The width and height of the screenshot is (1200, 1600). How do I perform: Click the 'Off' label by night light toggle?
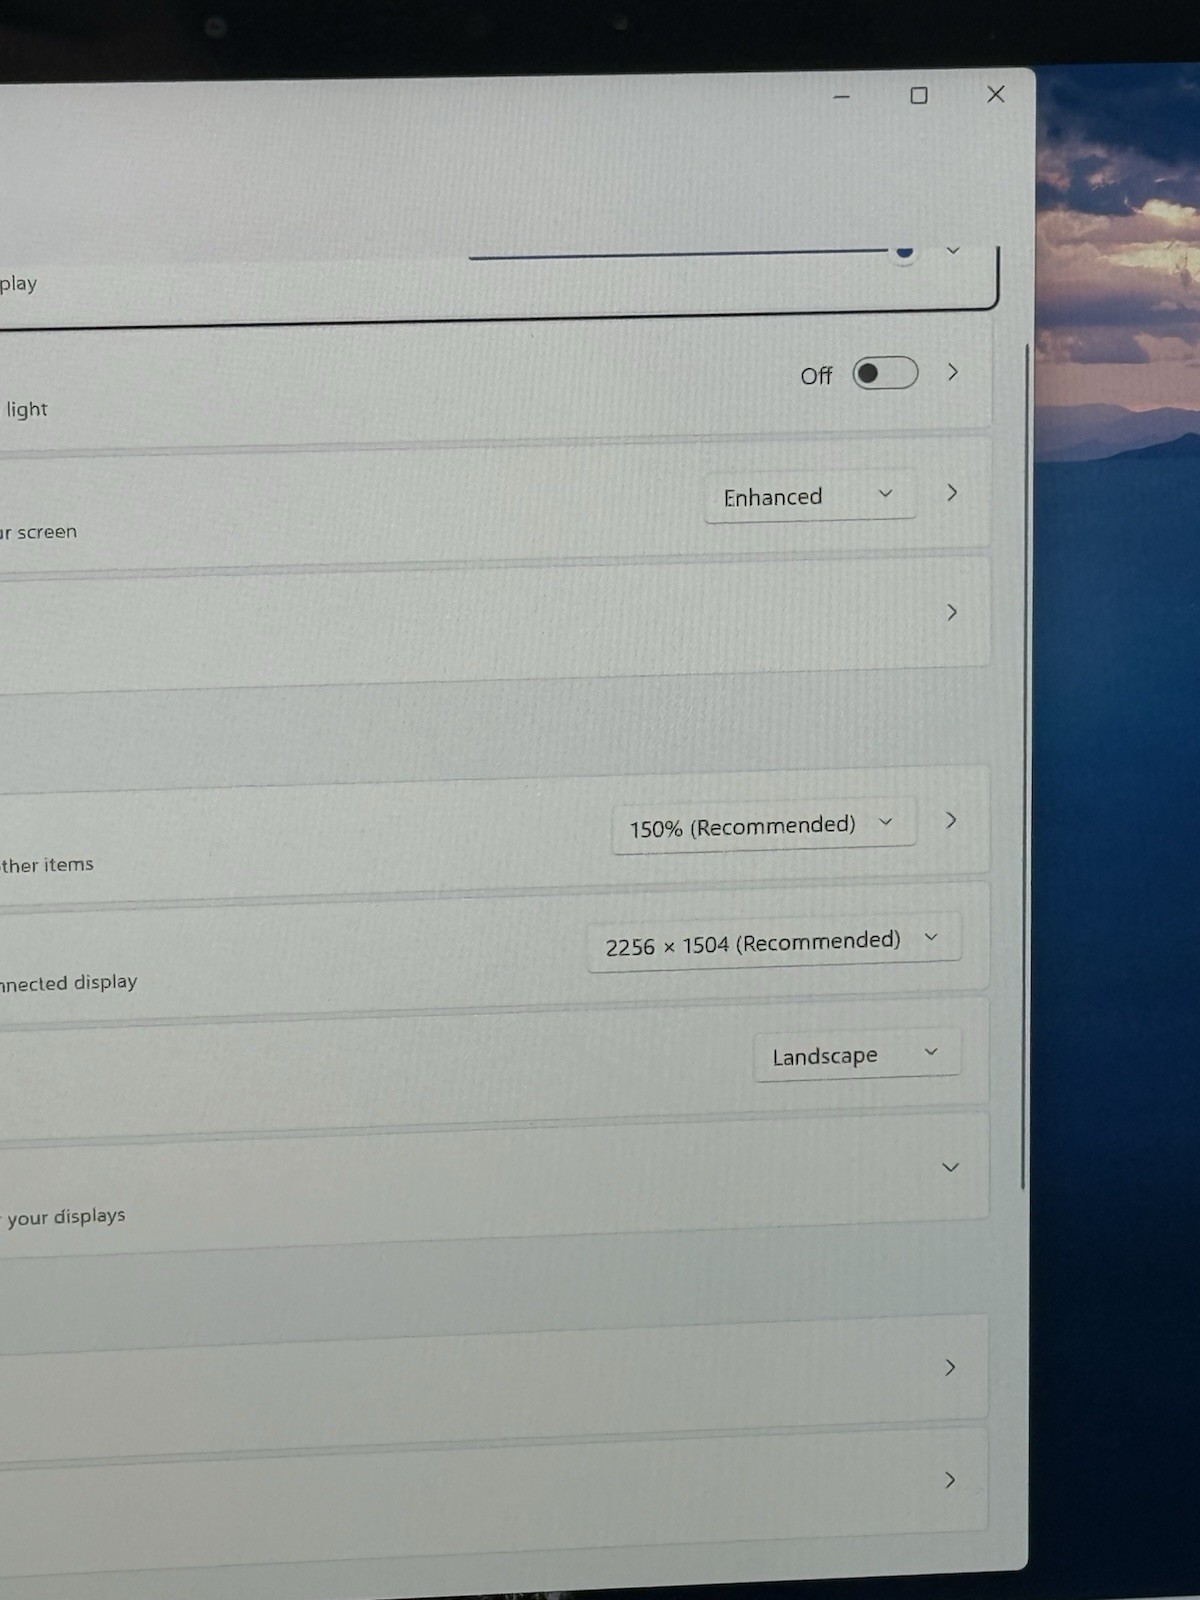[816, 376]
